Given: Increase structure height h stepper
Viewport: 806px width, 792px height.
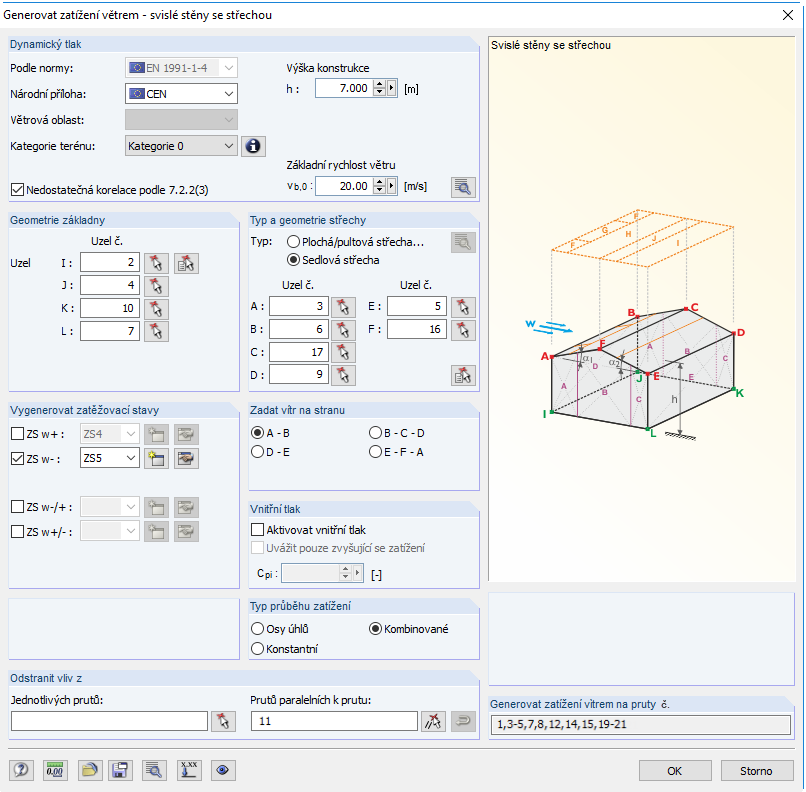Looking at the screenshot, I should click(379, 84).
